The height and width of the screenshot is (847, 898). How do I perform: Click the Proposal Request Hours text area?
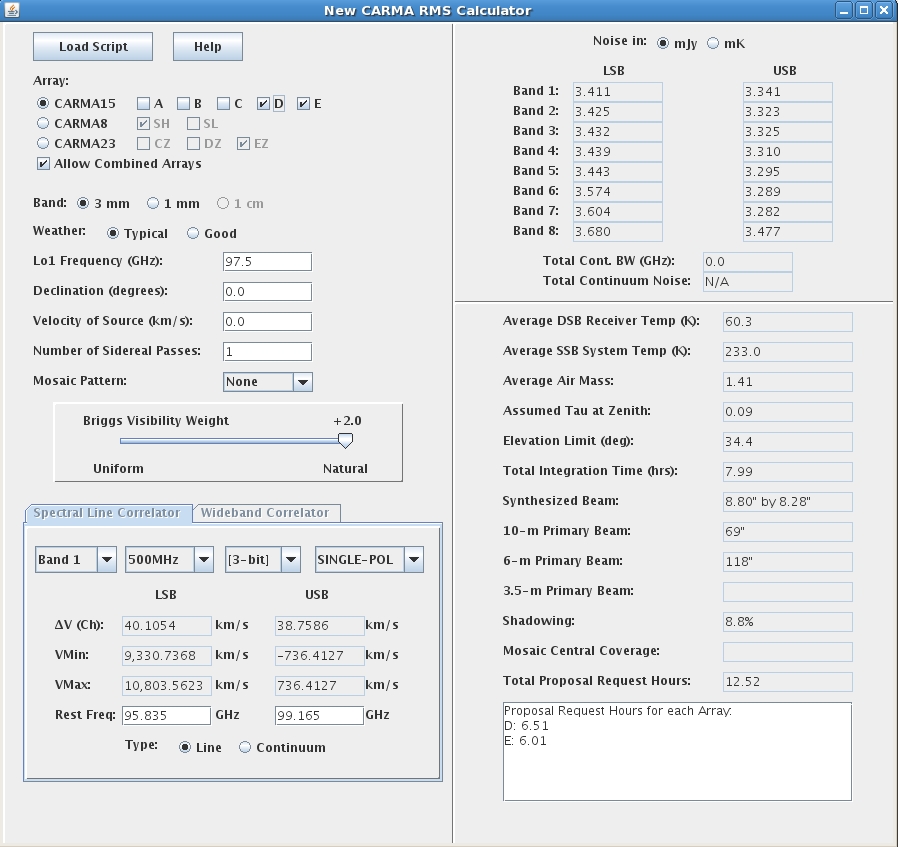click(x=678, y=751)
